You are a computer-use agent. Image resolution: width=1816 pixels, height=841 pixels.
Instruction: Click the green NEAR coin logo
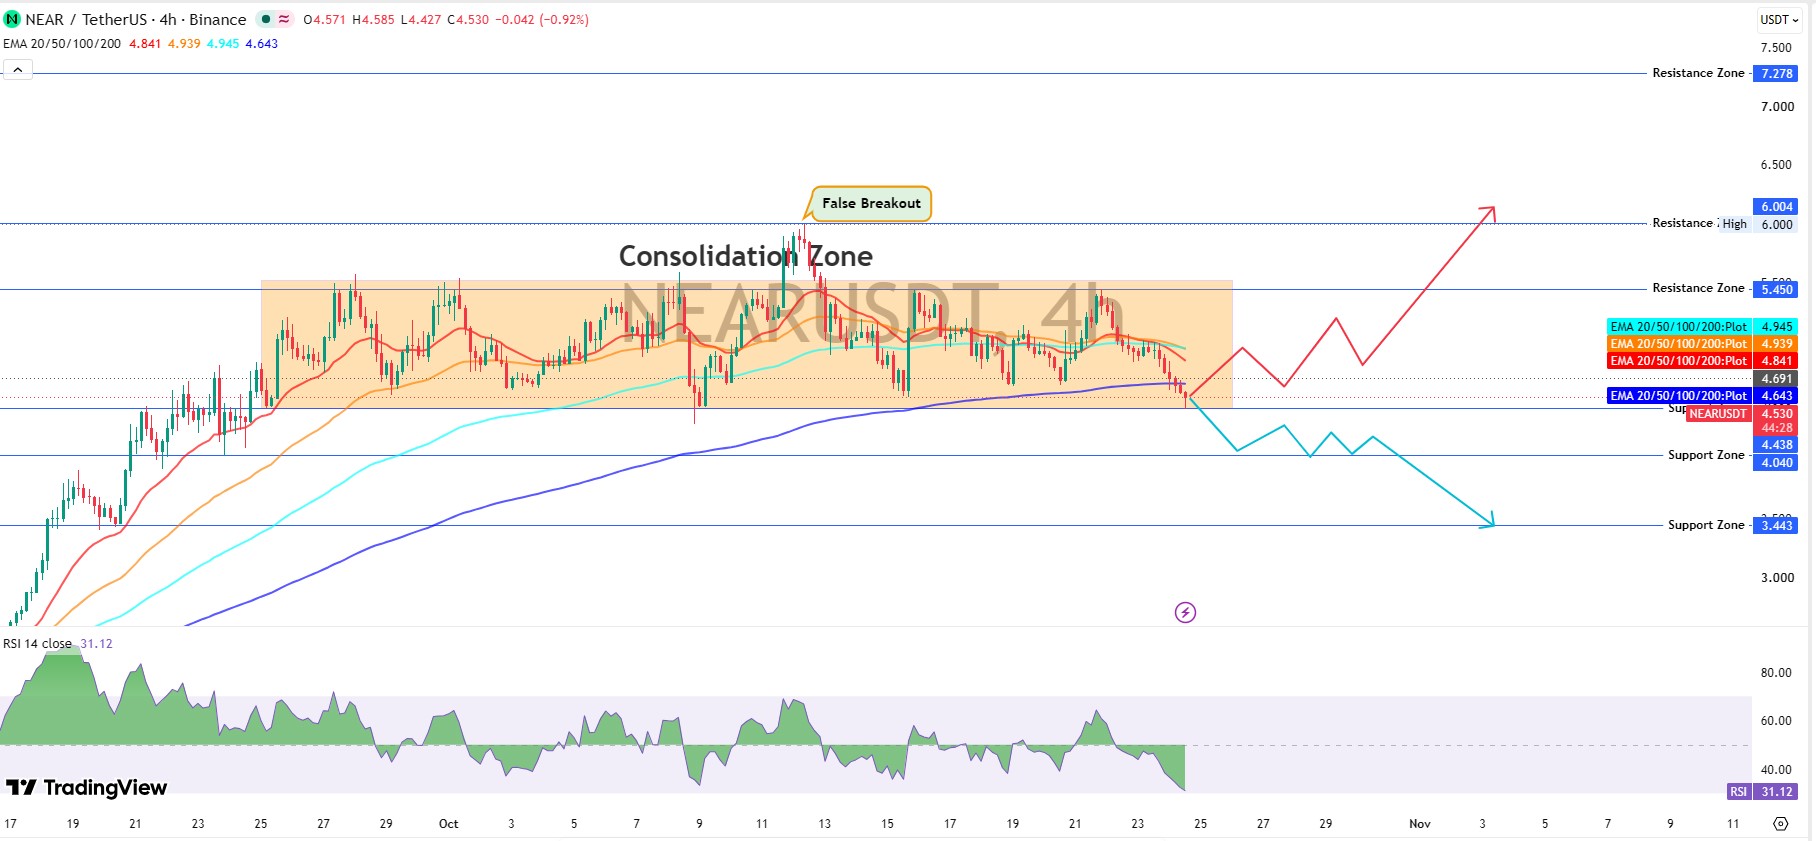13,19
